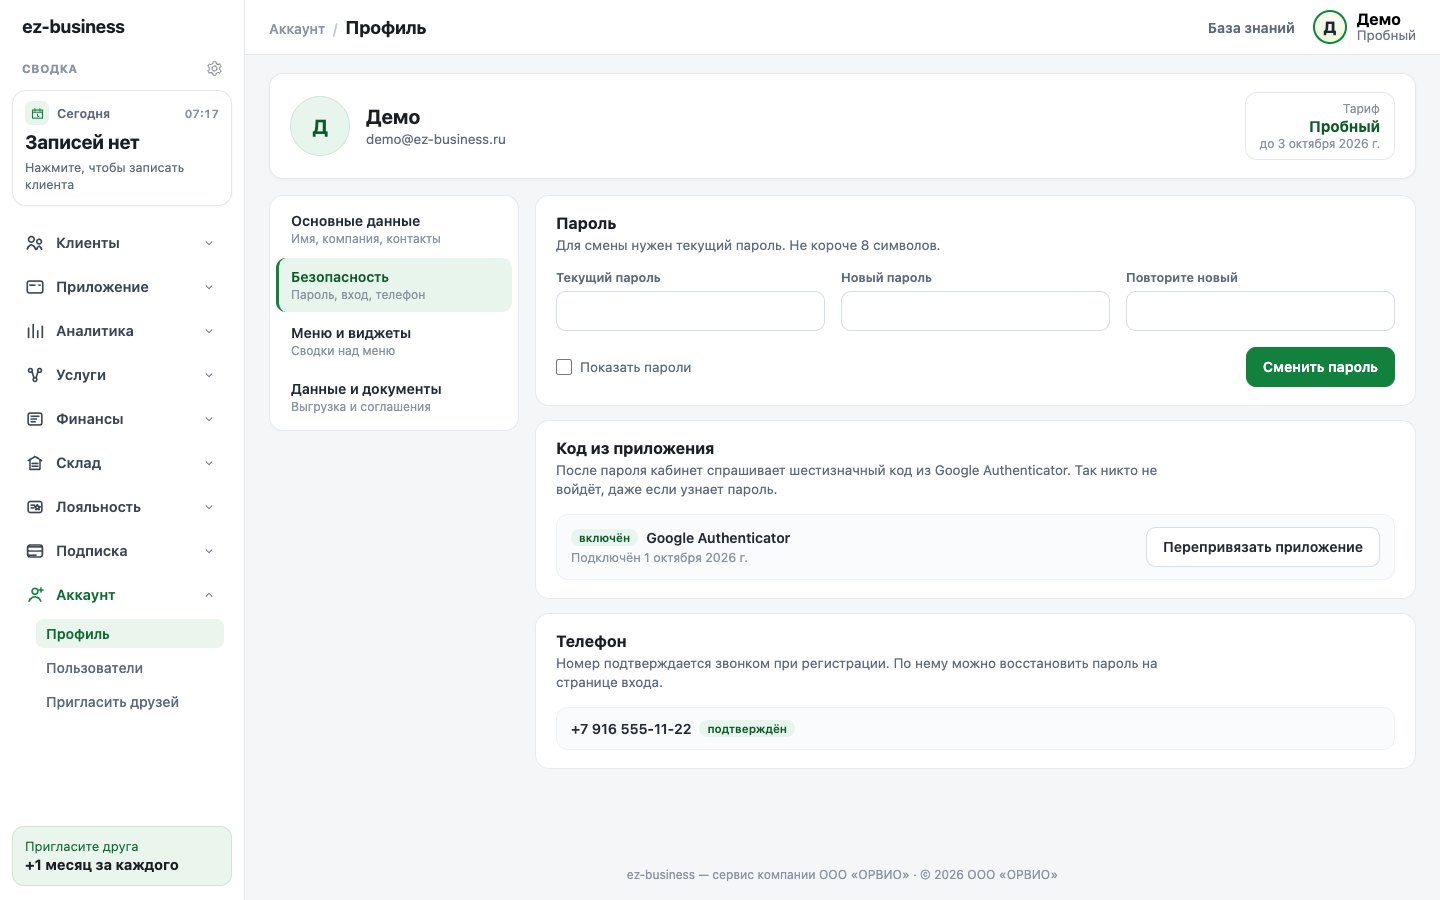Viewport: 1440px width, 900px height.
Task: Open the Основные данные tab
Action: click(x=394, y=229)
